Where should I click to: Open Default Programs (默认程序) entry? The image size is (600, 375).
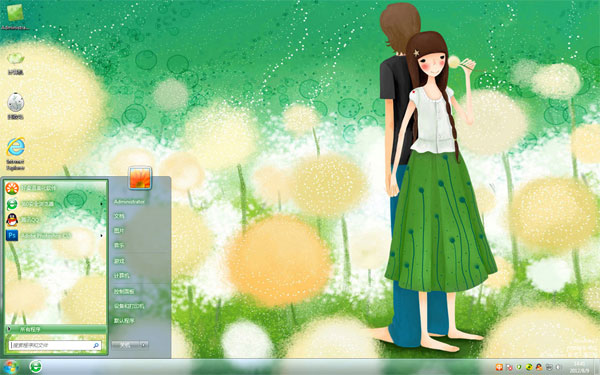coord(124,321)
